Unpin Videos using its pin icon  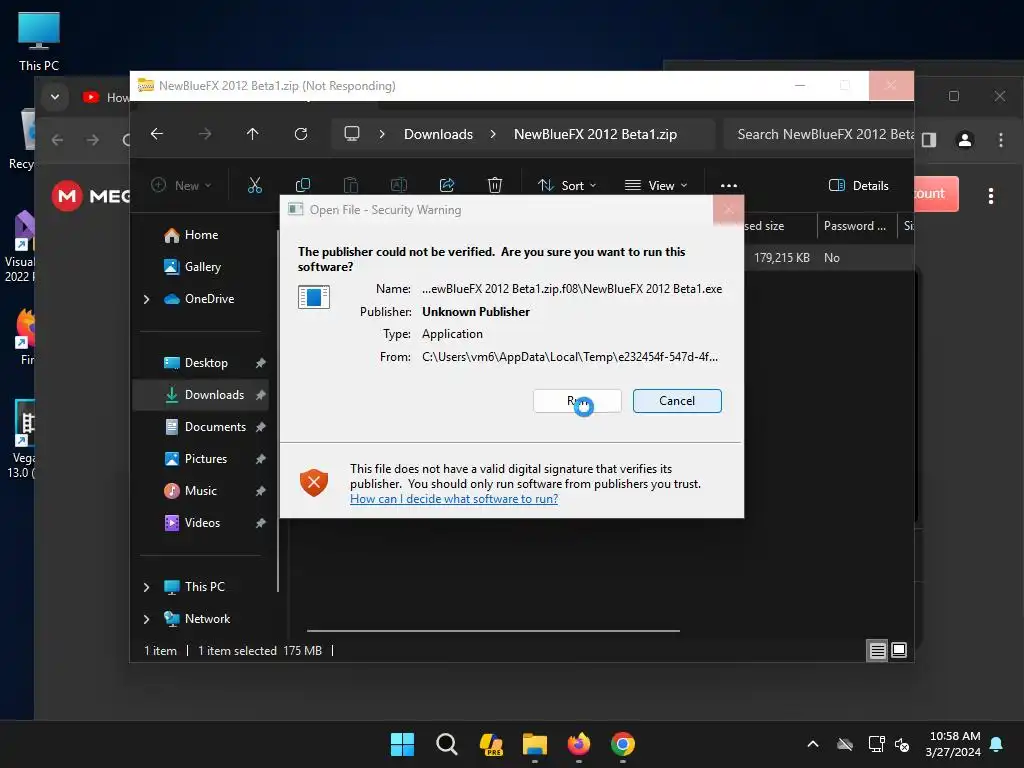coord(261,522)
